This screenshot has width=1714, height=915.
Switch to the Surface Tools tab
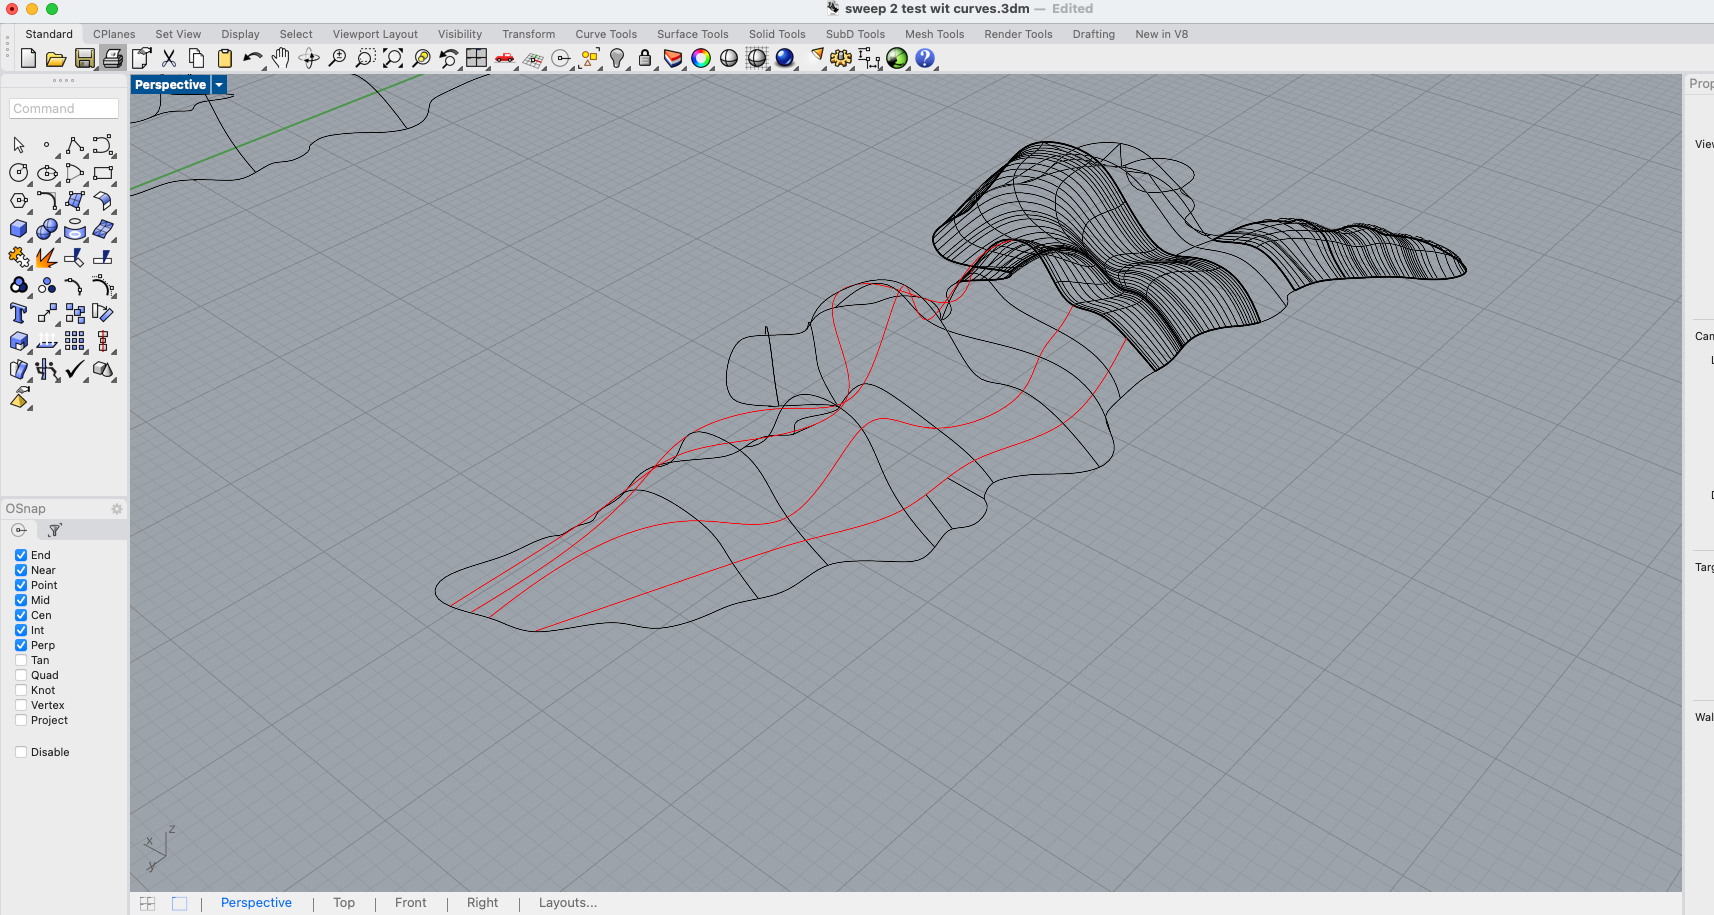693,34
